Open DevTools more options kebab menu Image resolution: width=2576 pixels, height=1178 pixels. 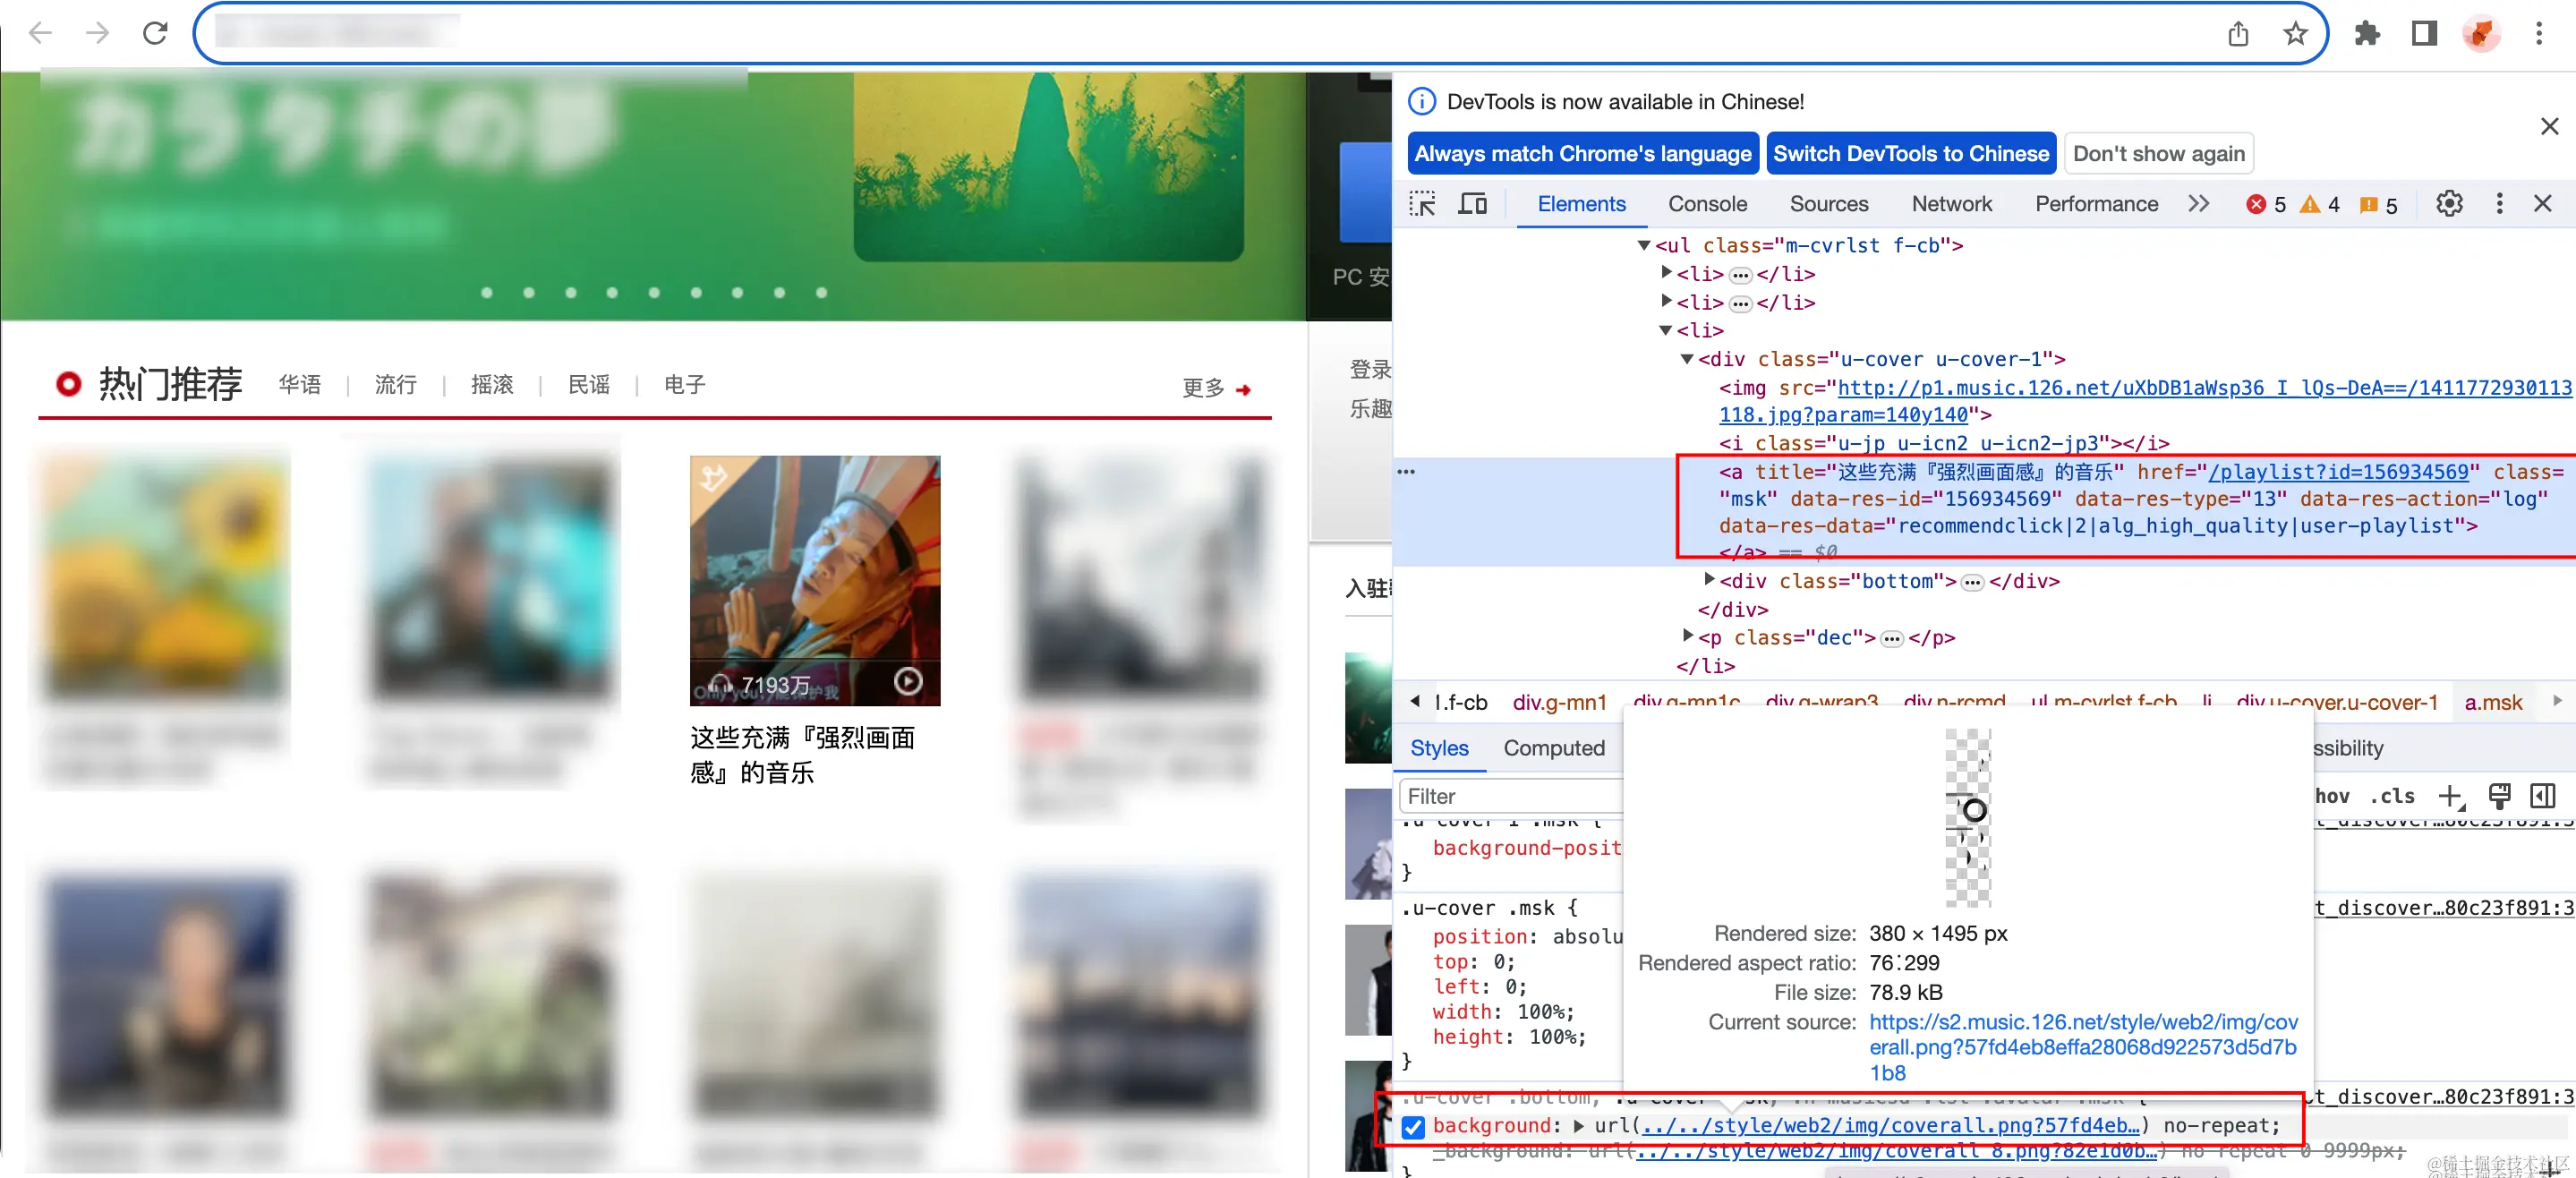click(x=2499, y=204)
